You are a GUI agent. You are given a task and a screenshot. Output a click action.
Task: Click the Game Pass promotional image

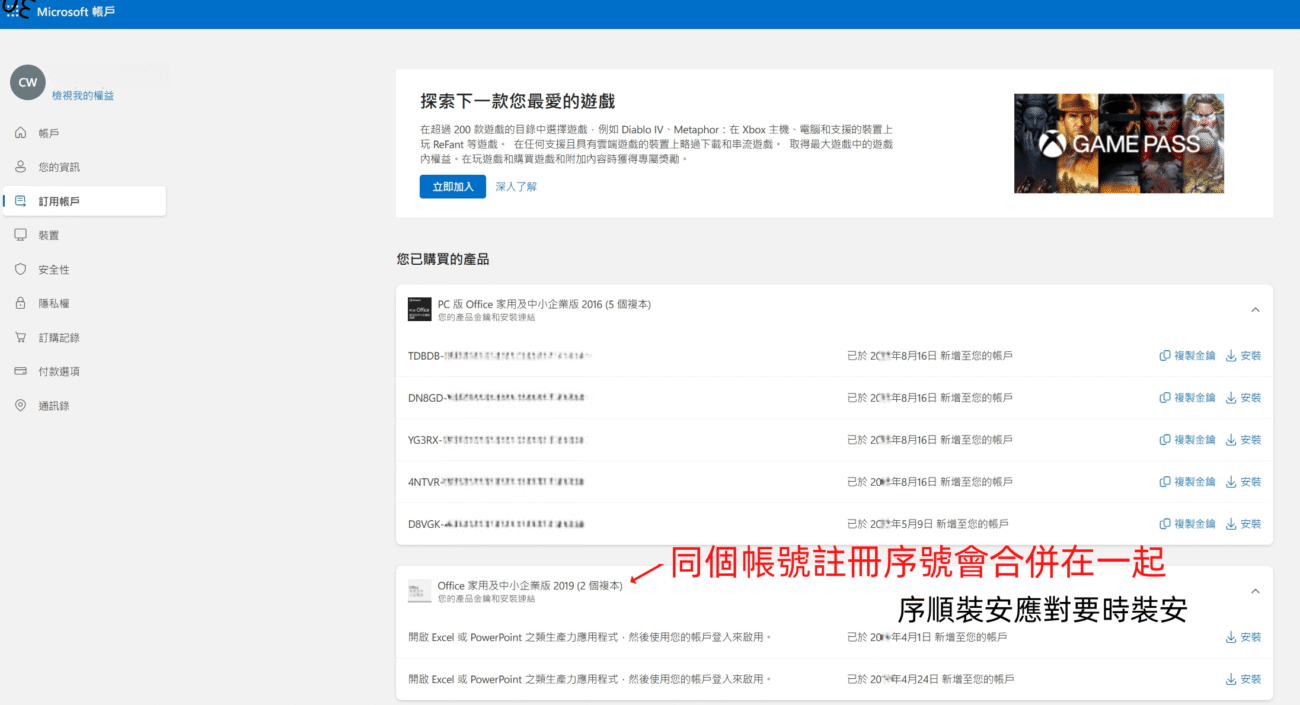pos(1118,143)
